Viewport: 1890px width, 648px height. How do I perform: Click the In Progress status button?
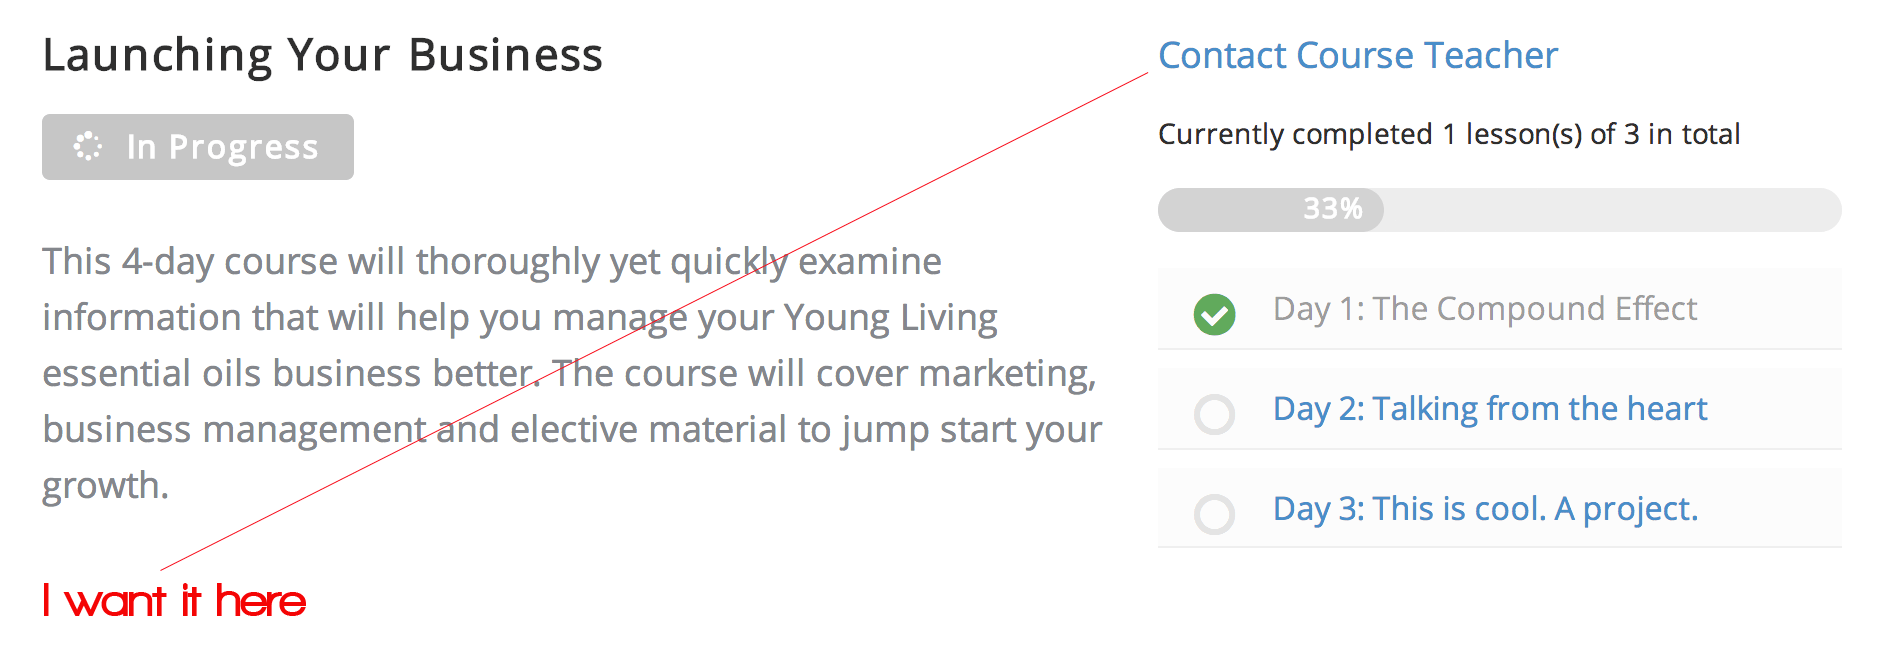point(198,147)
